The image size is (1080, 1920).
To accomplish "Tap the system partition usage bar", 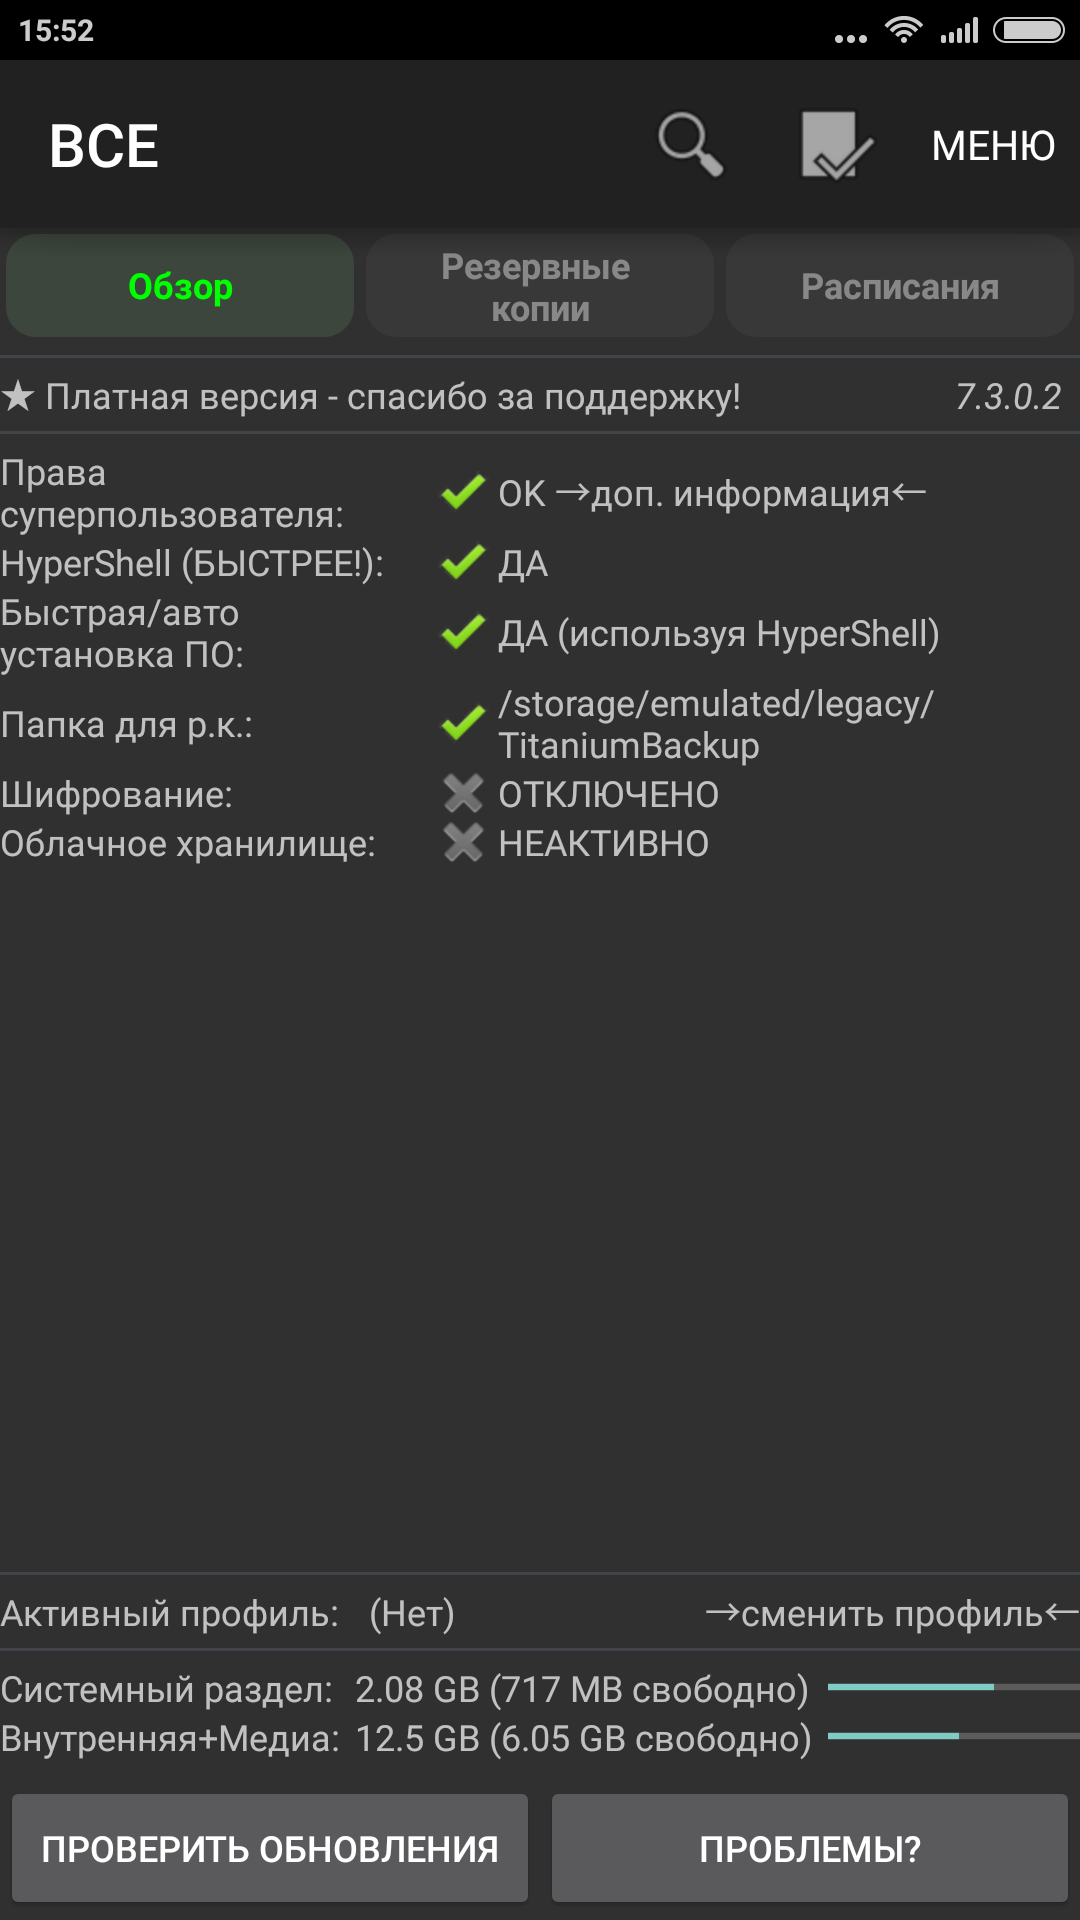I will tap(952, 1687).
